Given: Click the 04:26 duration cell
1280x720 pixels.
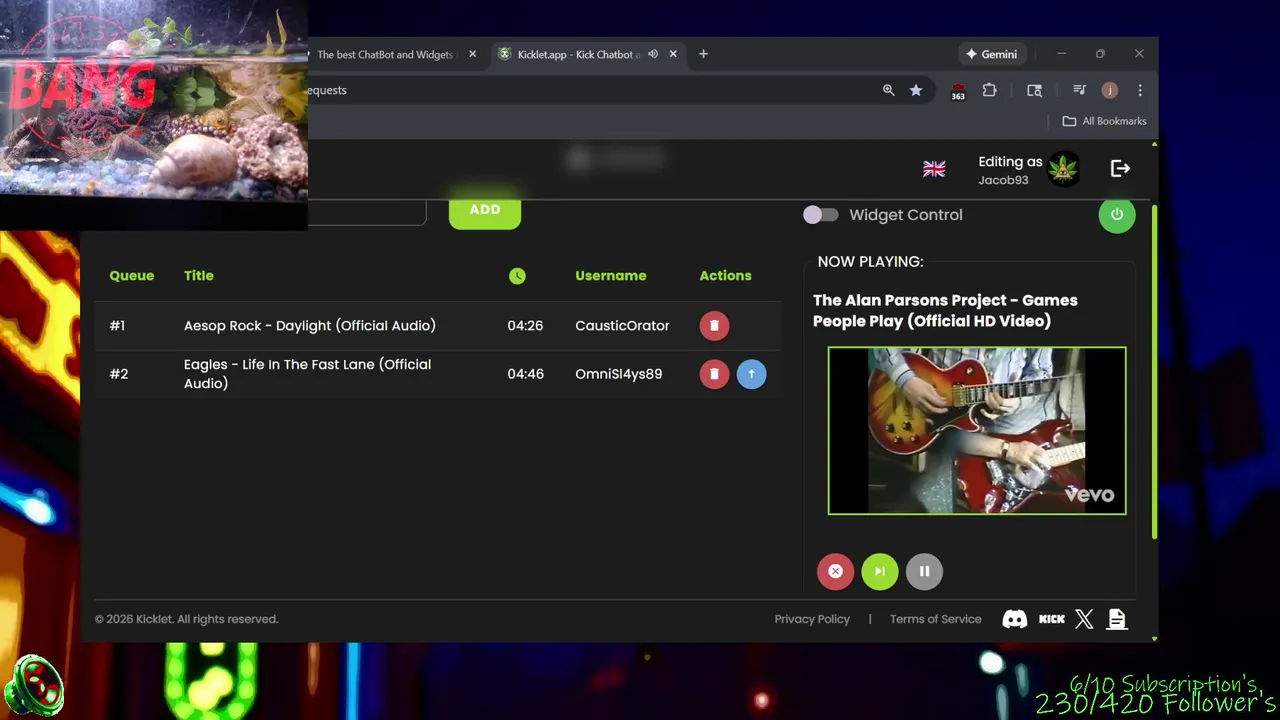Looking at the screenshot, I should 525,325.
